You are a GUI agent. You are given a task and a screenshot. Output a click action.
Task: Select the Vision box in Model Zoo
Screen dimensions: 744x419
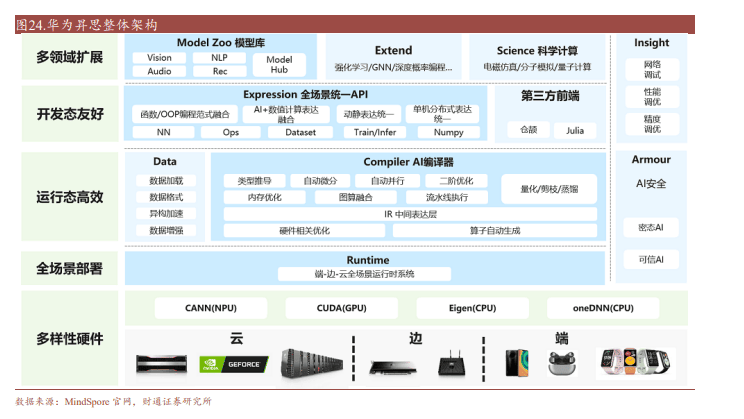pyautogui.click(x=159, y=57)
